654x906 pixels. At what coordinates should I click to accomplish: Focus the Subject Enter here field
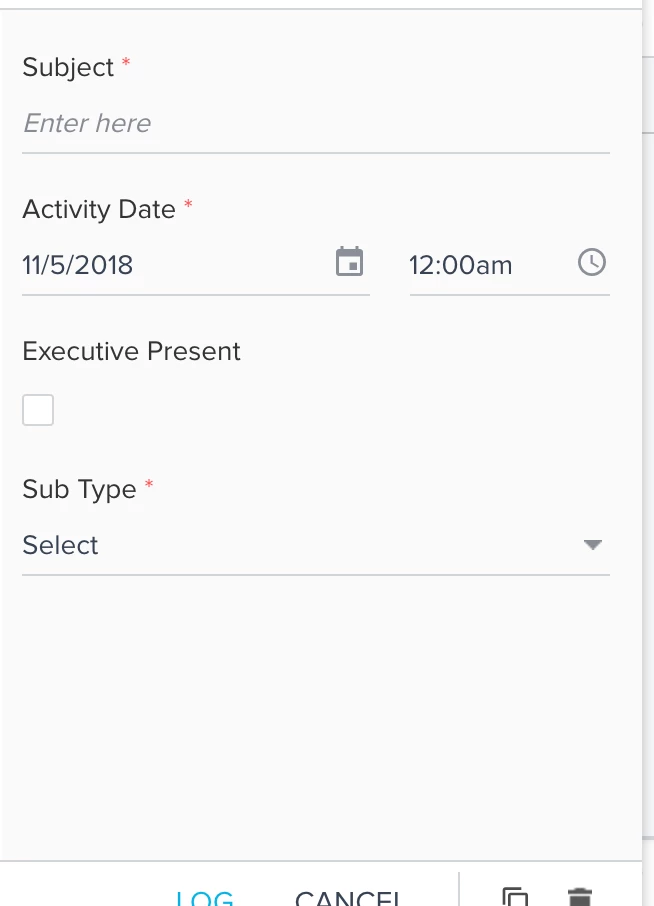[x=316, y=124]
